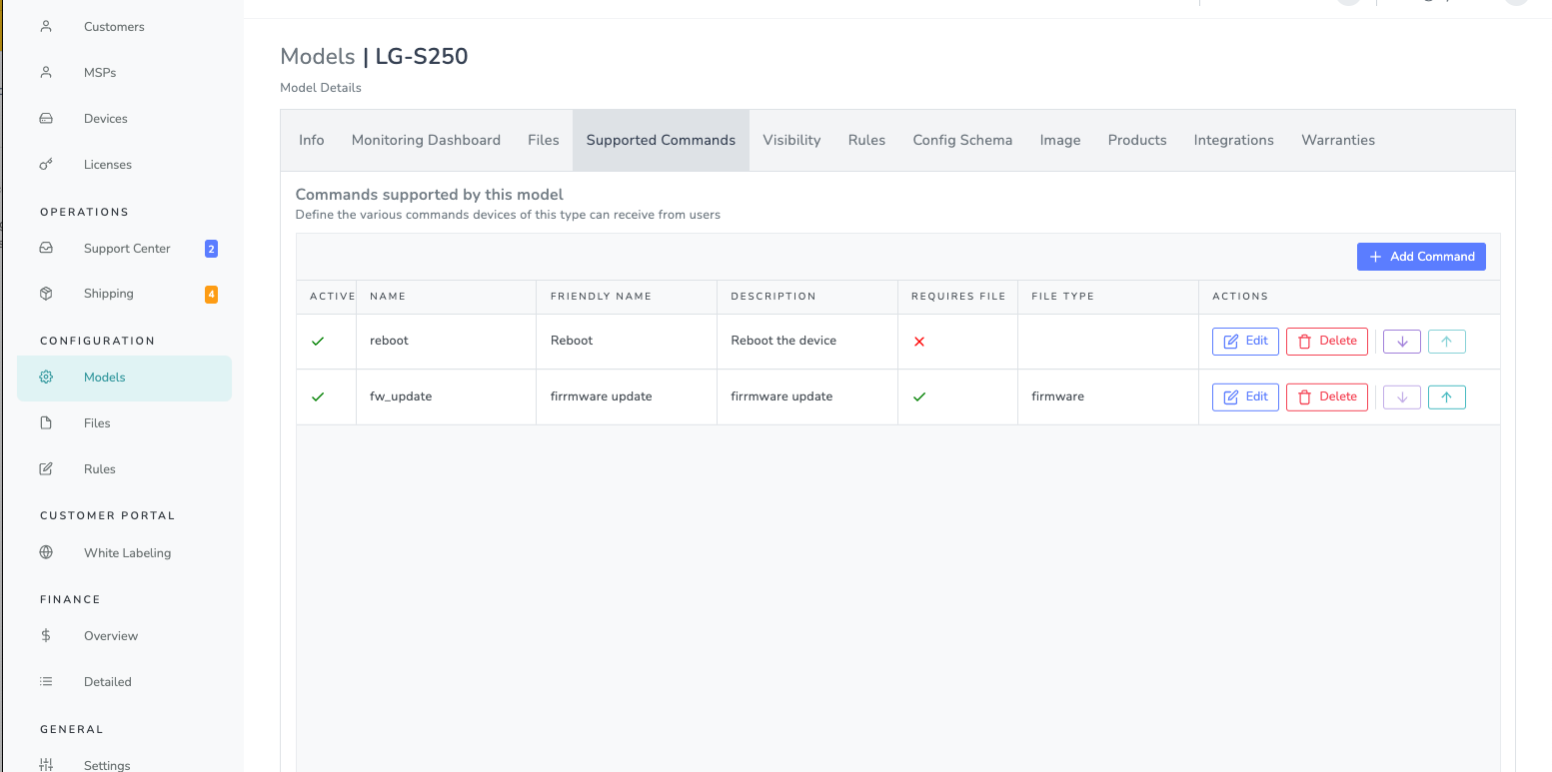Viewport: 1552px width, 772px height.
Task: Delete the reboot command
Action: click(x=1327, y=341)
